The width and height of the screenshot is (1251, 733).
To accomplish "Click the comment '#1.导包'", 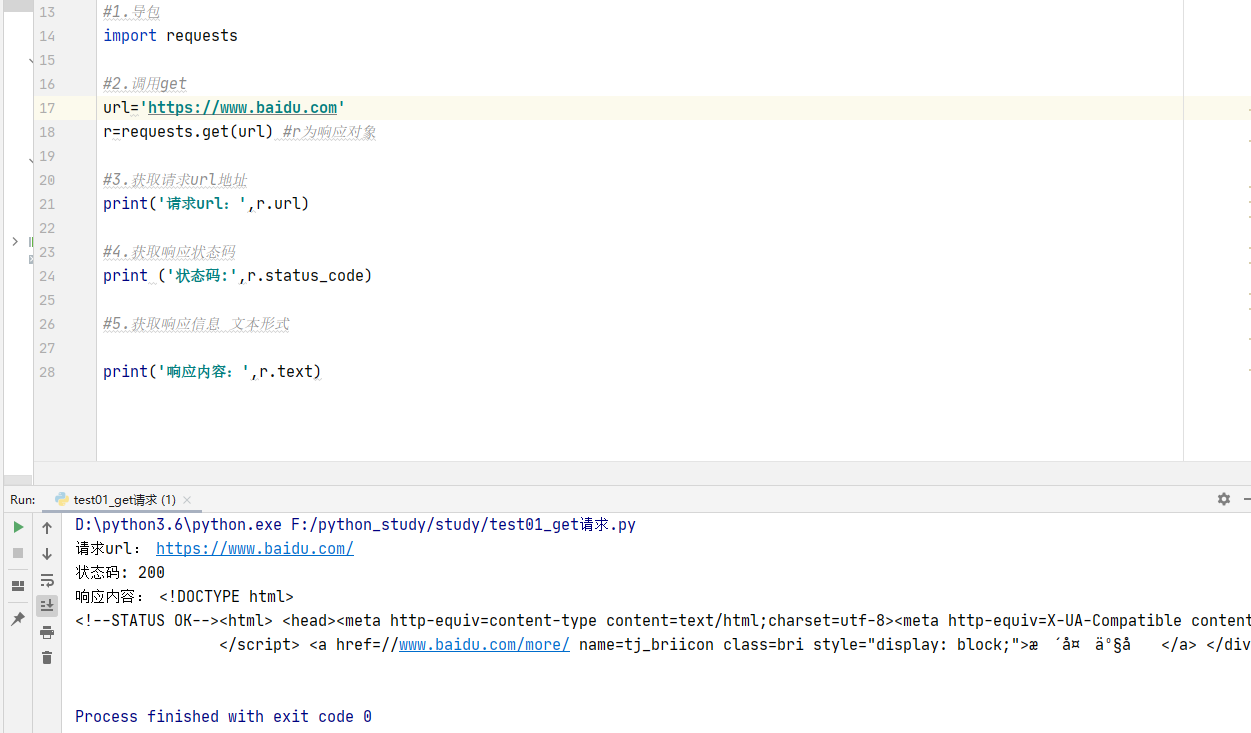I will click(x=131, y=12).
